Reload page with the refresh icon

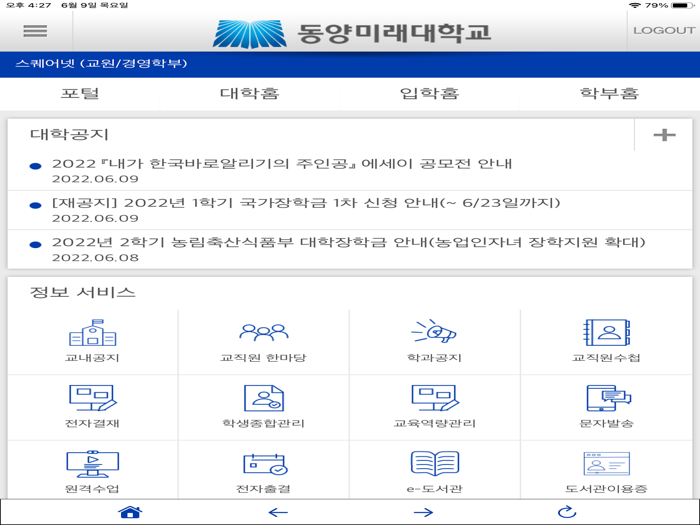567,512
